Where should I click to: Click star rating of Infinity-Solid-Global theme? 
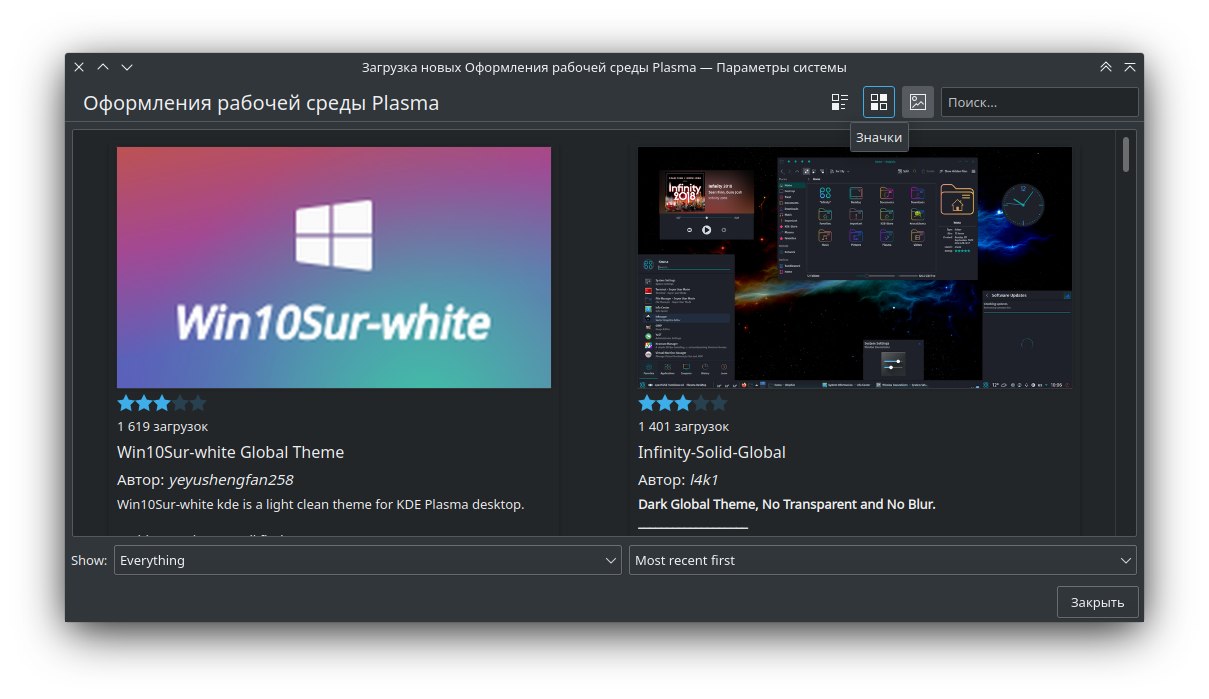pos(682,403)
